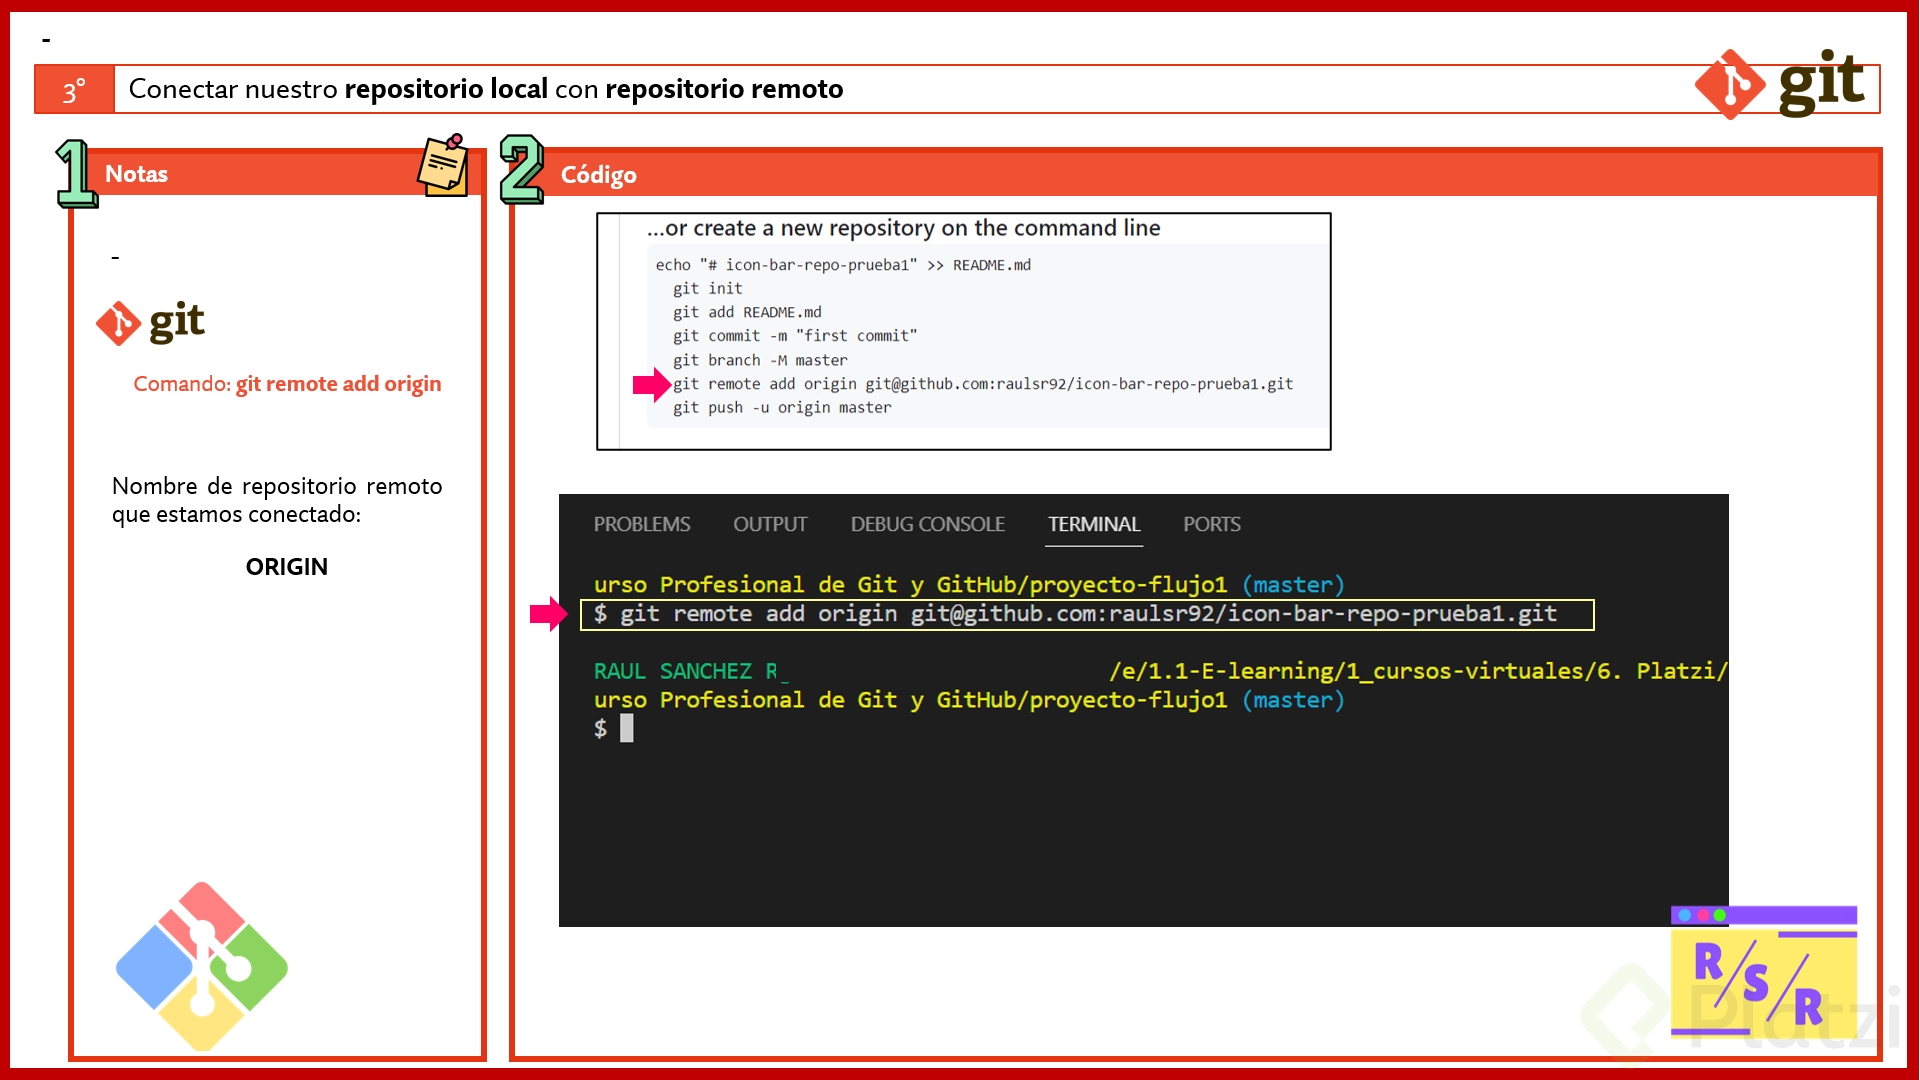The height and width of the screenshot is (1080, 1920).
Task: Click 'git add README.md' line
Action: click(x=747, y=312)
